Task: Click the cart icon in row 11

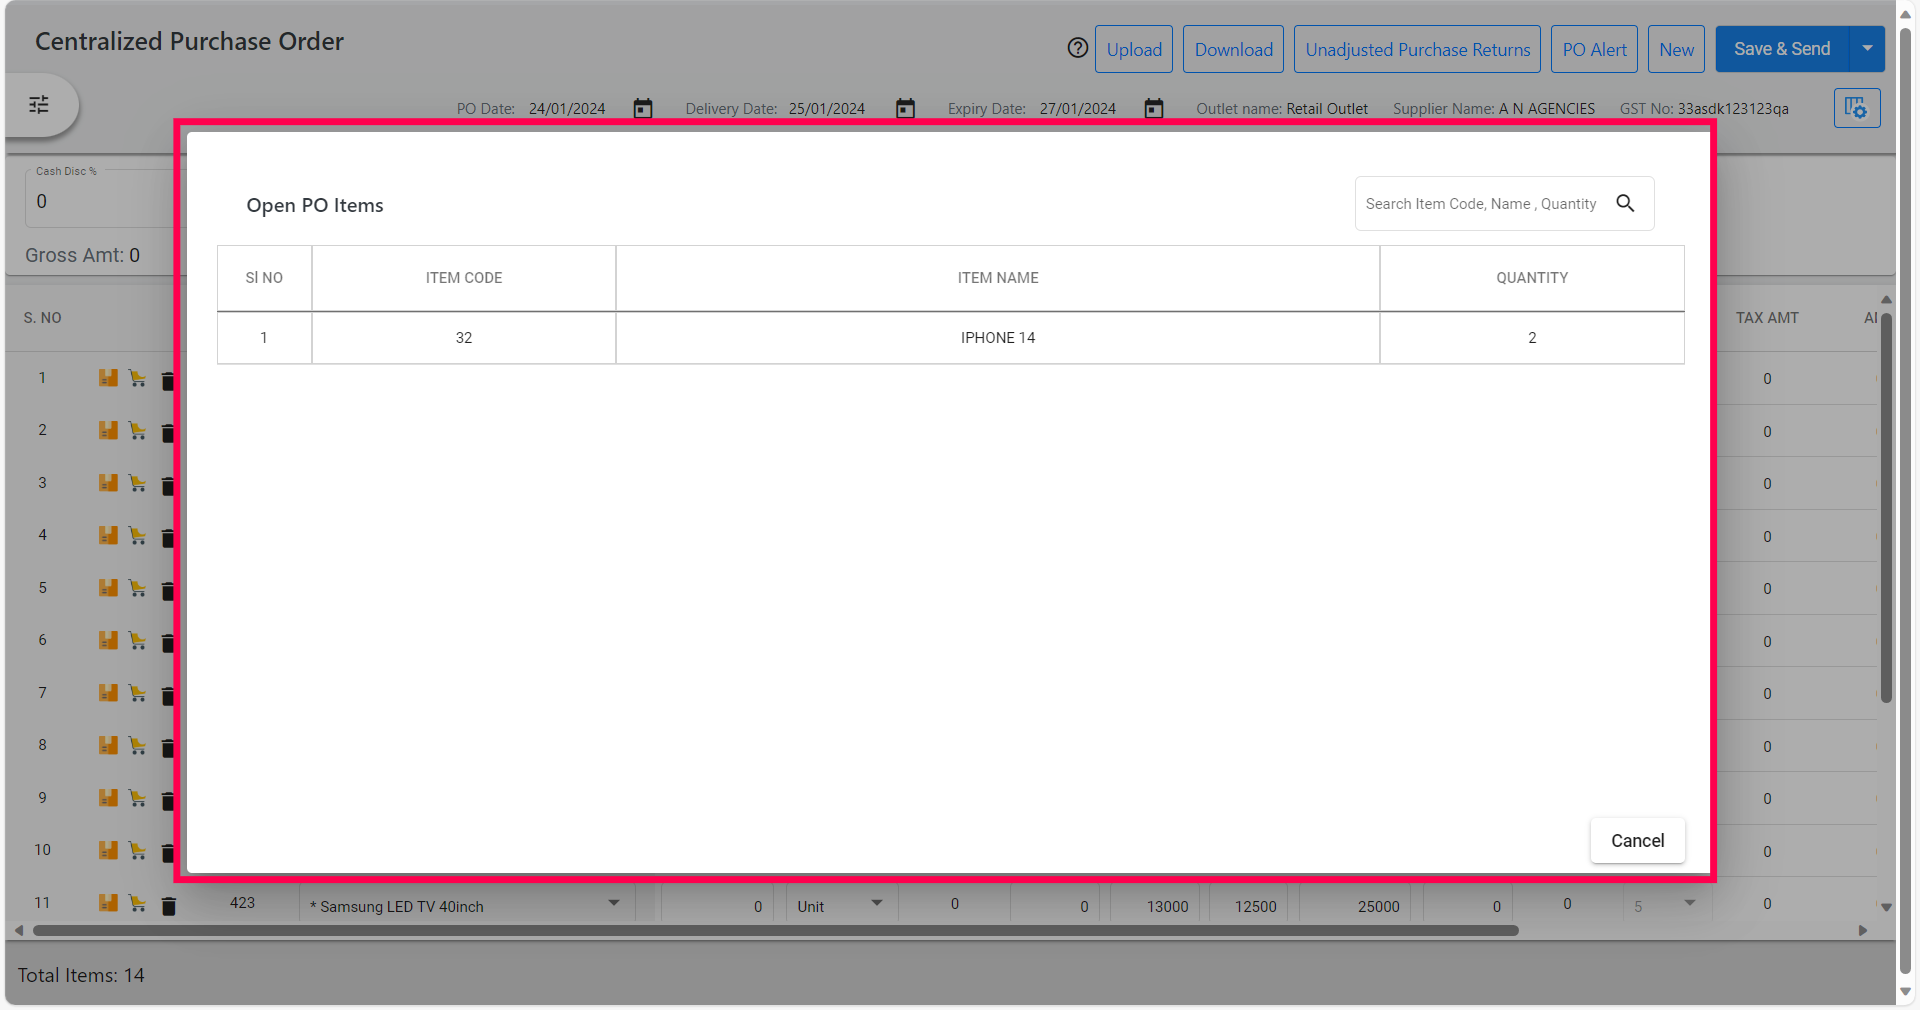Action: coord(137,903)
